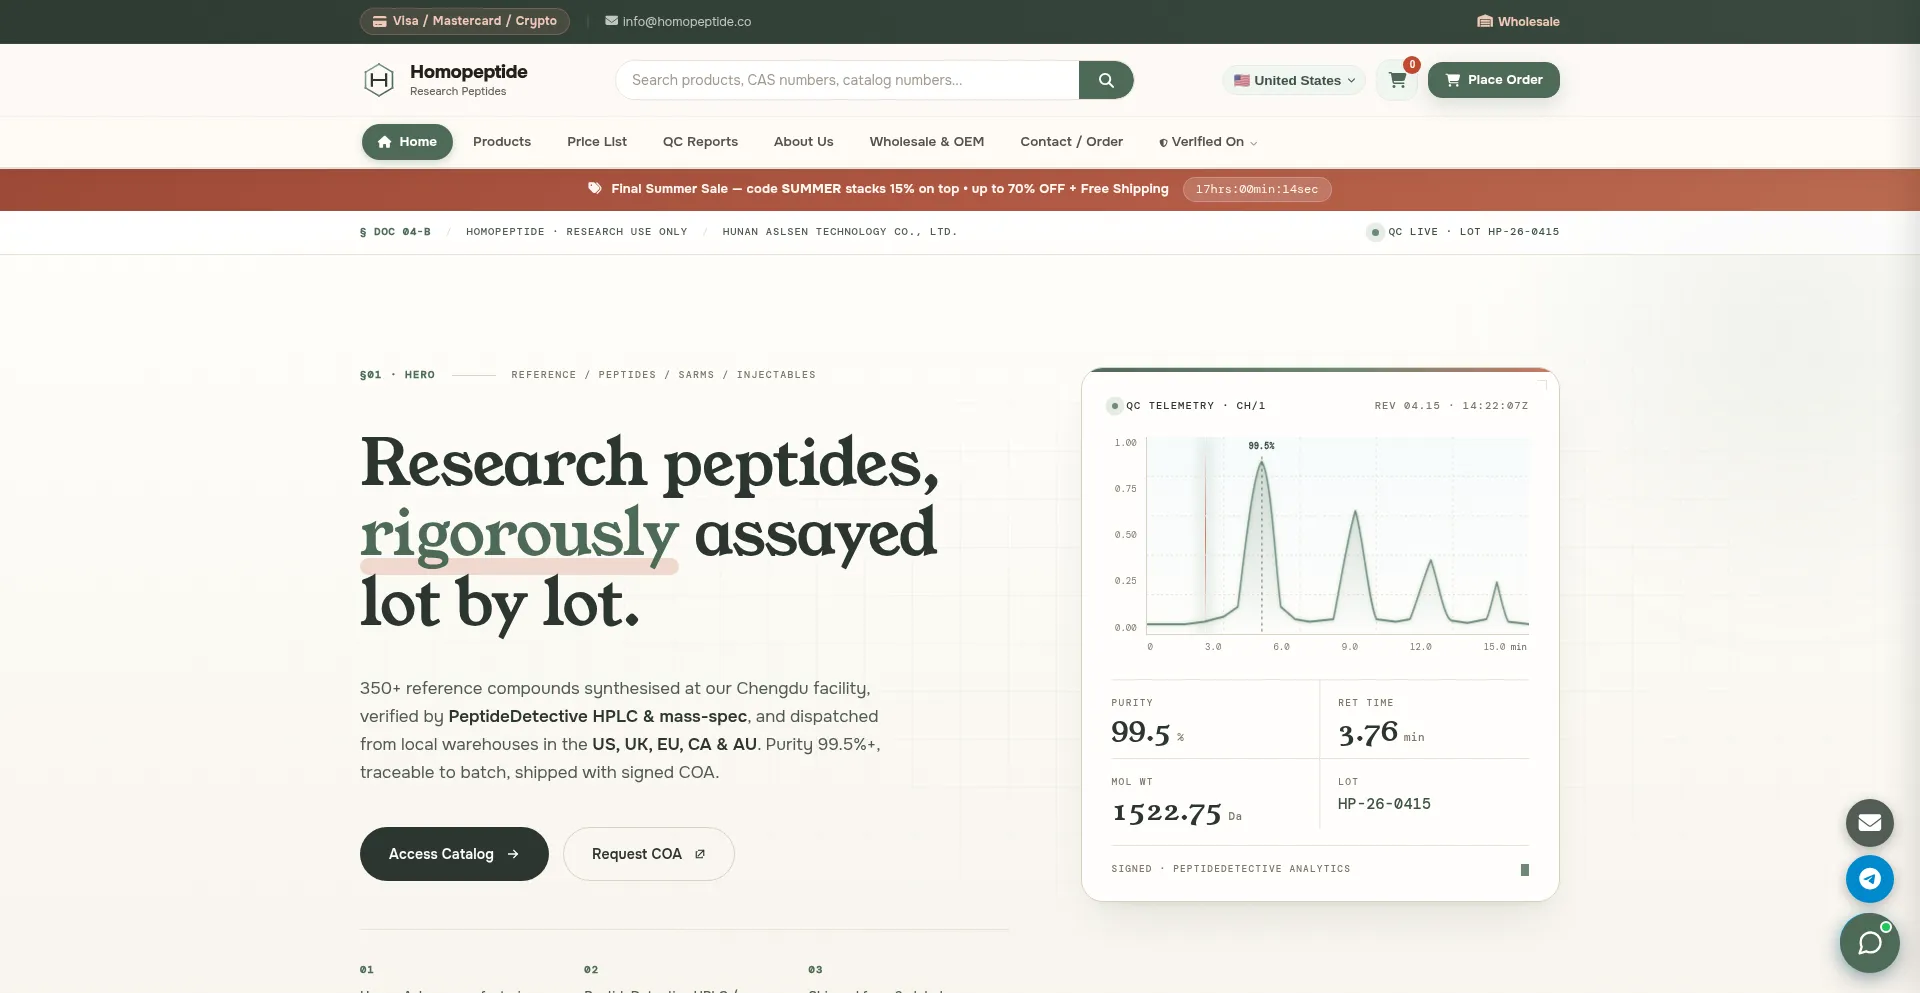
Task: Open the email contact floating icon
Action: pyautogui.click(x=1870, y=823)
